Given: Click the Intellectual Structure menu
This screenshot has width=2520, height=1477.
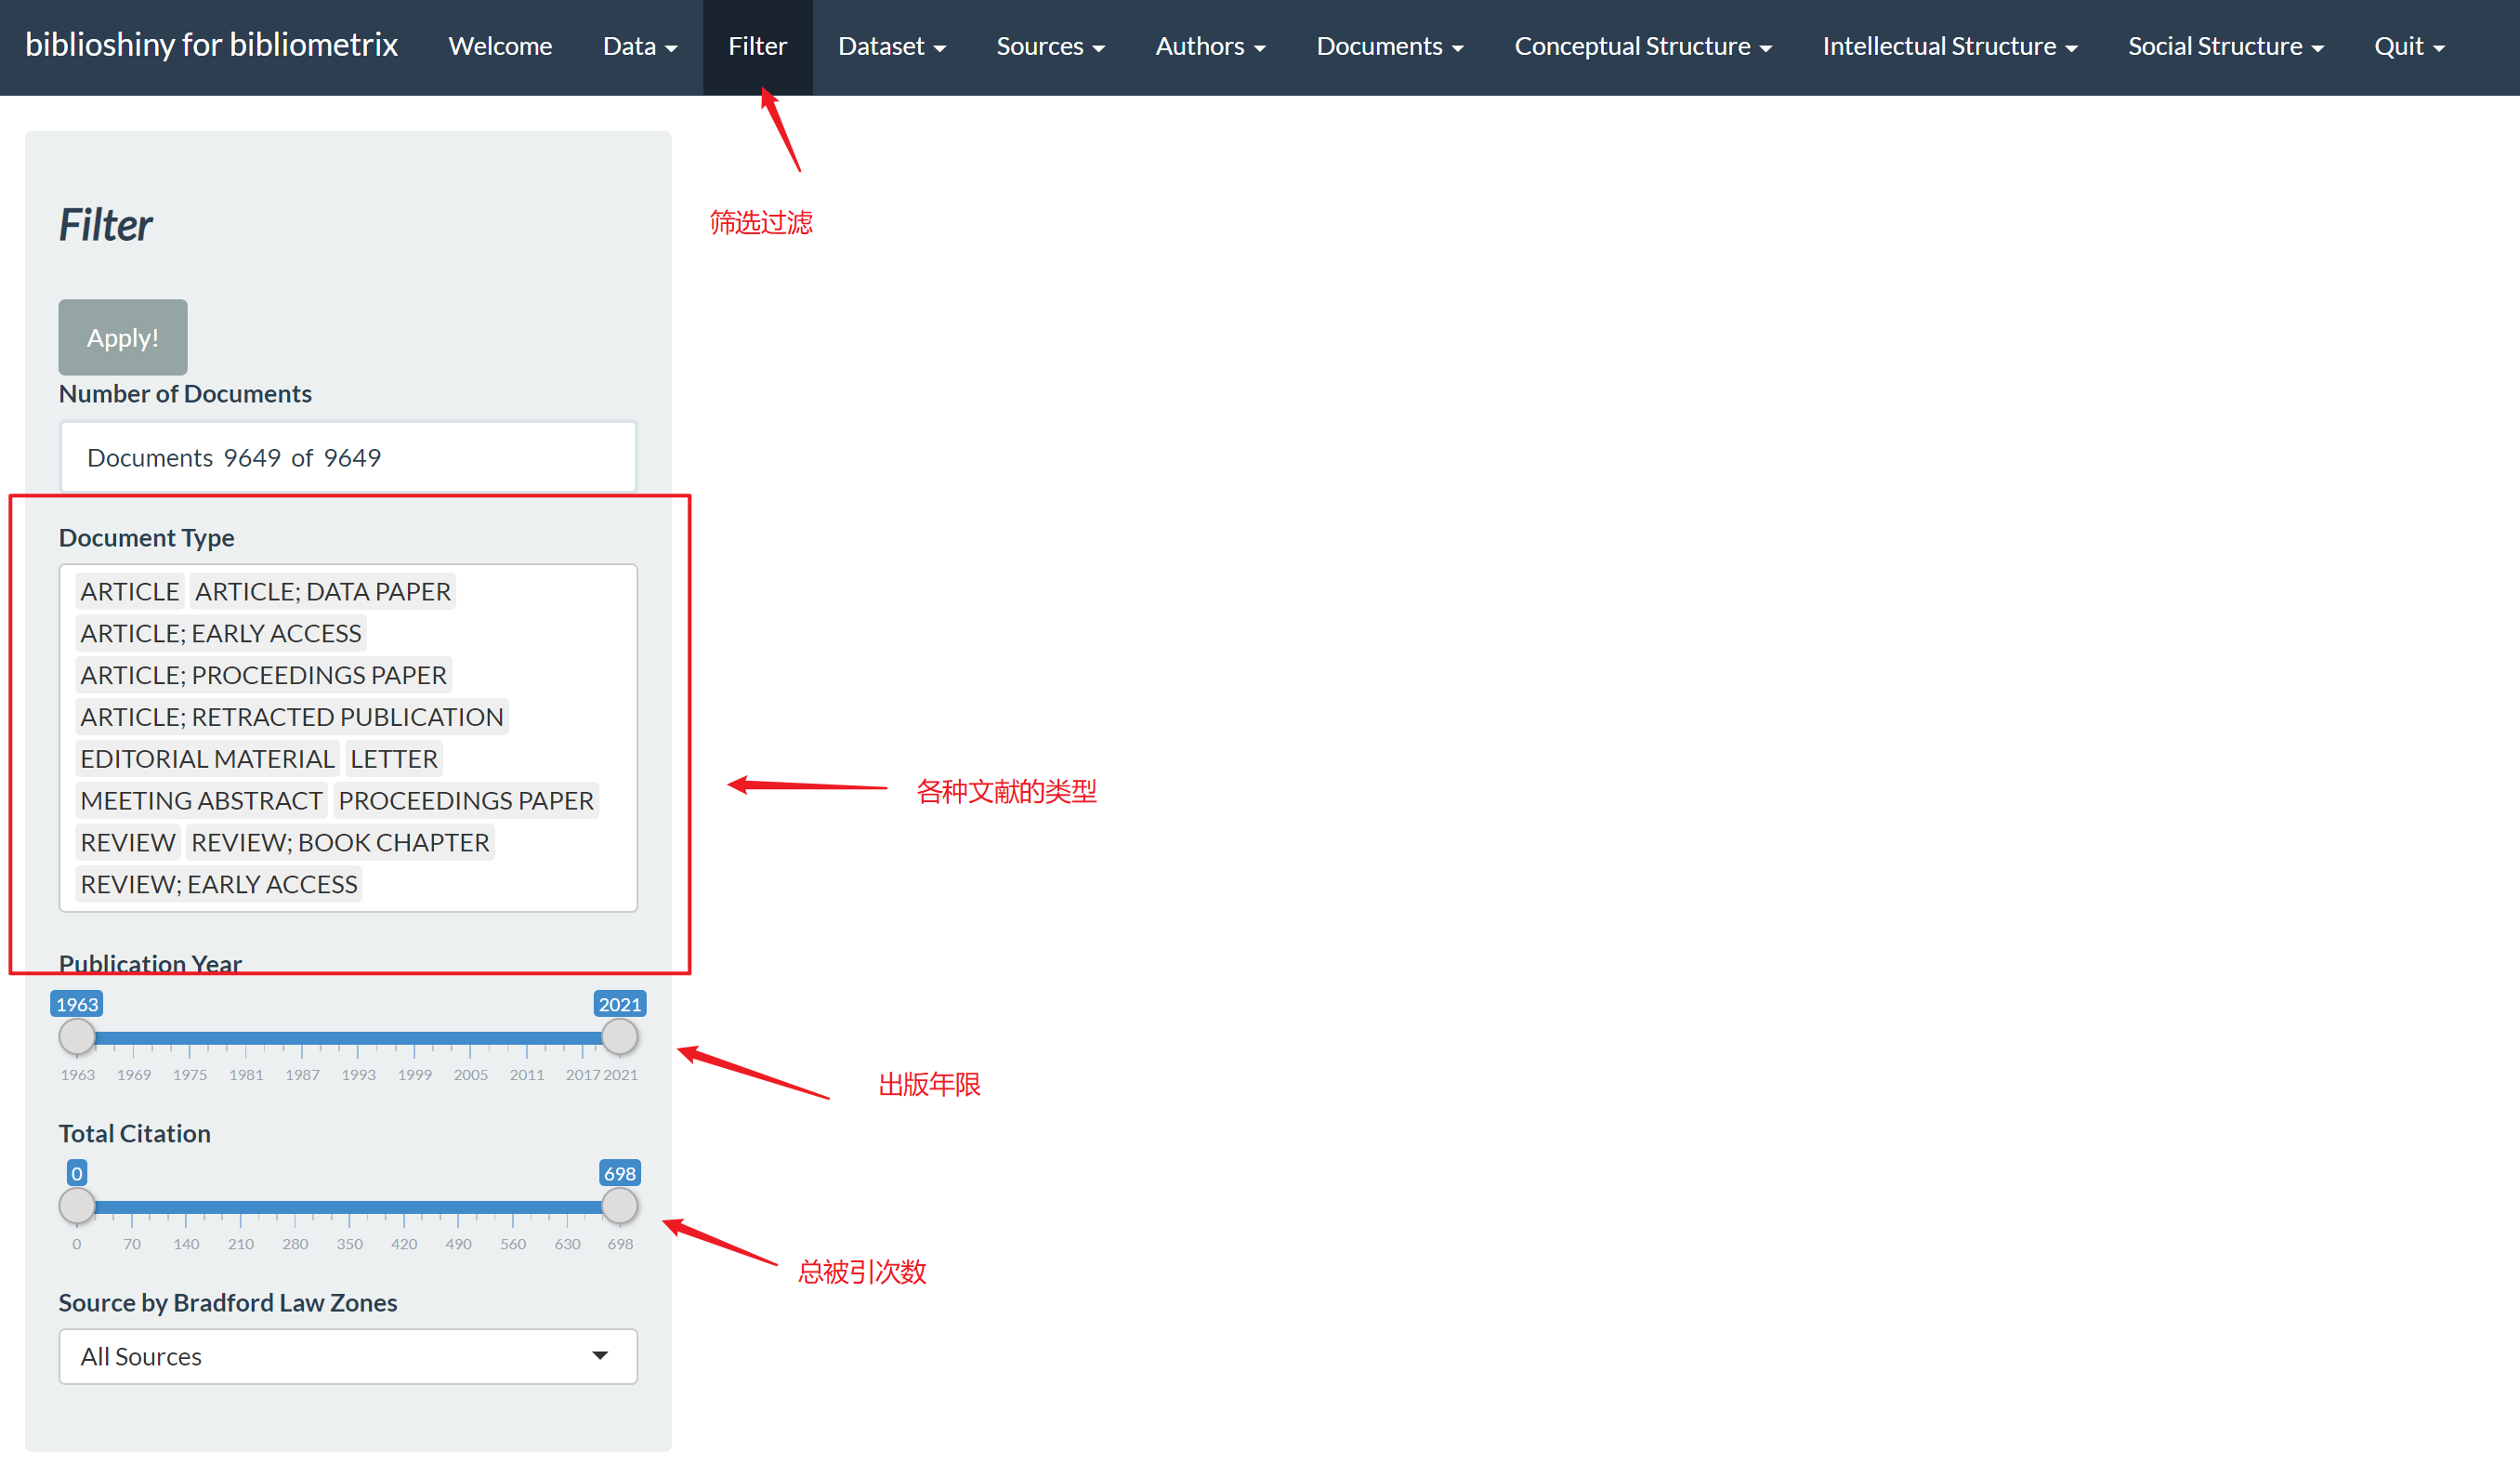Looking at the screenshot, I should point(1952,46).
